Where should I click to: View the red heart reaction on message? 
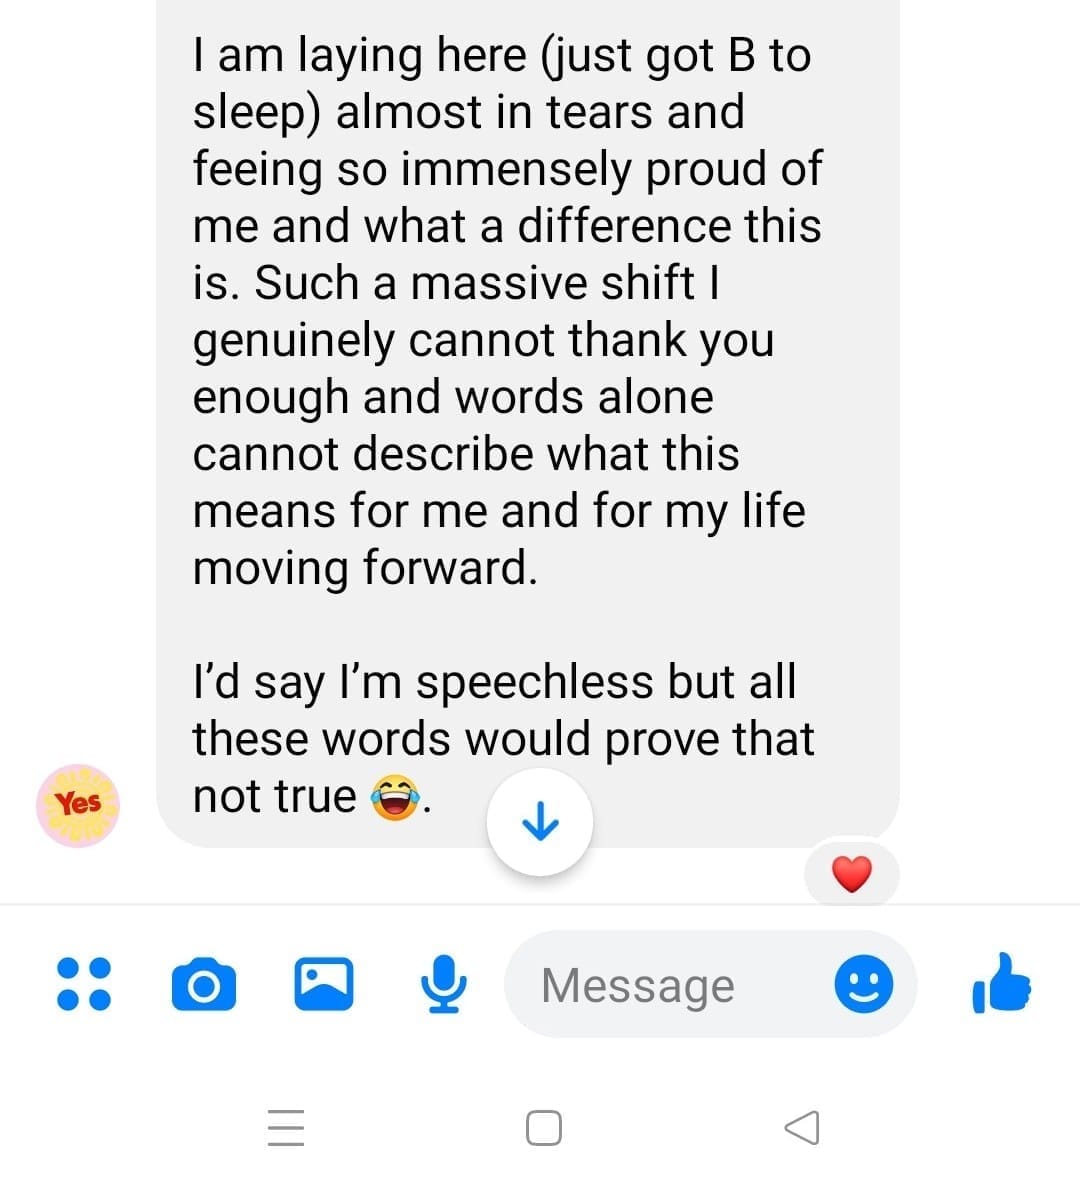coord(852,873)
